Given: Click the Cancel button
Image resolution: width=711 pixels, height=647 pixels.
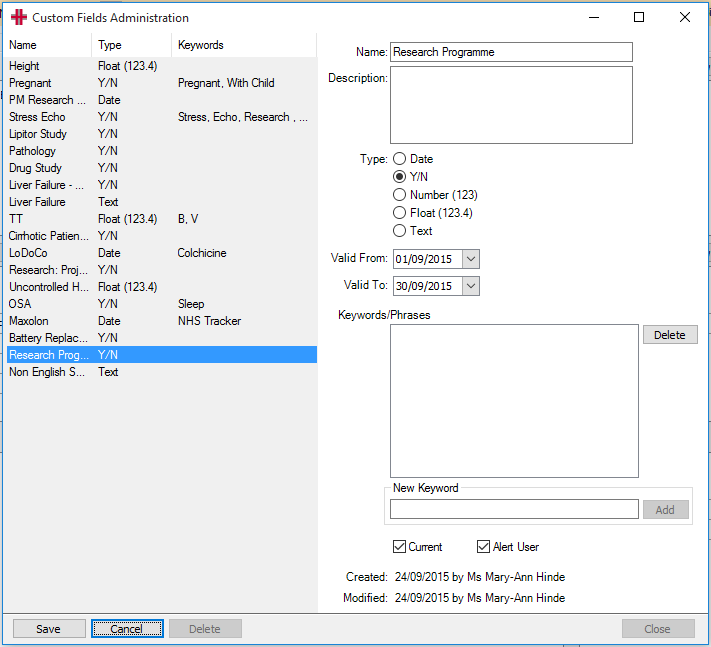Looking at the screenshot, I should click(127, 629).
